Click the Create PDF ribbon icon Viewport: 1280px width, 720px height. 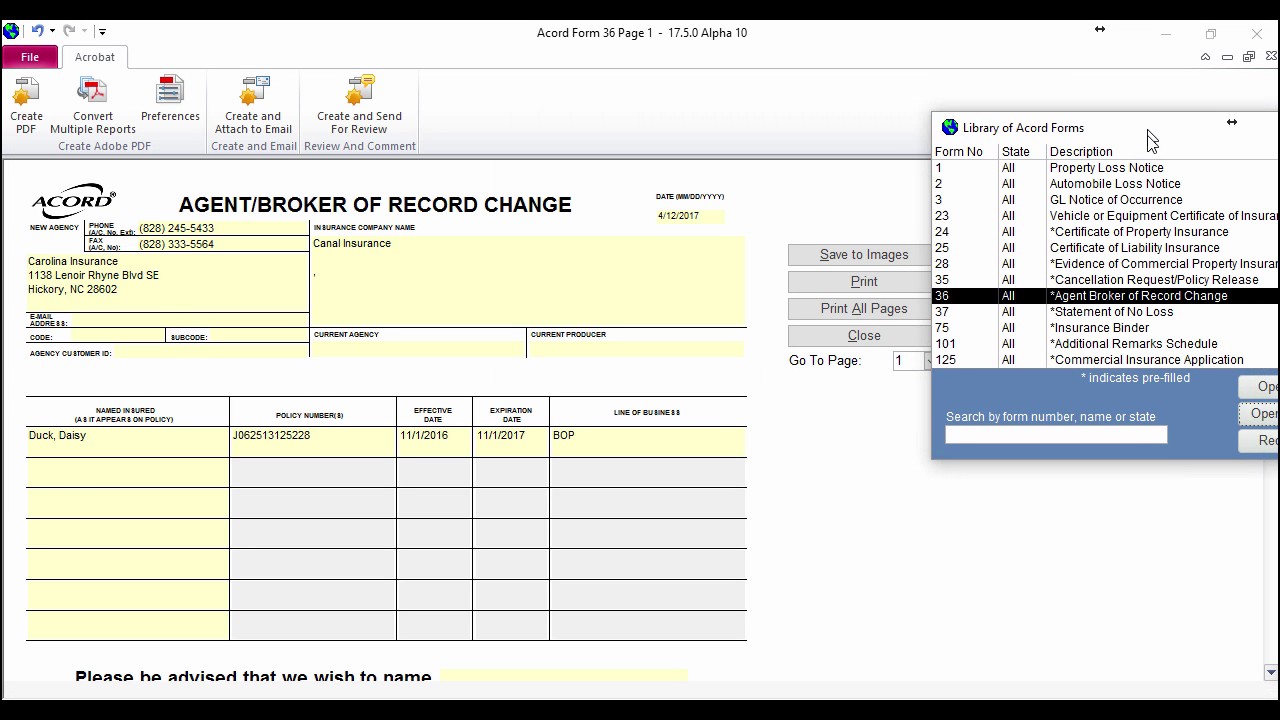[x=26, y=105]
